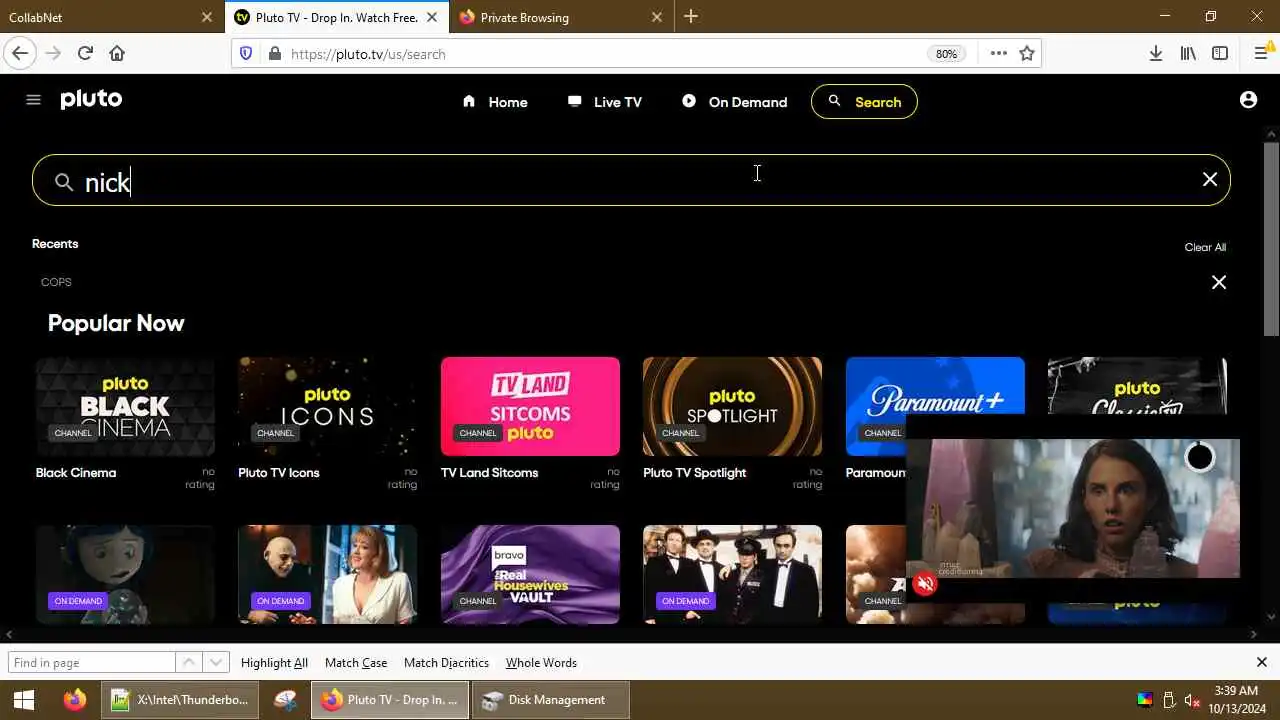Open Firefox library icon

tap(1188, 53)
